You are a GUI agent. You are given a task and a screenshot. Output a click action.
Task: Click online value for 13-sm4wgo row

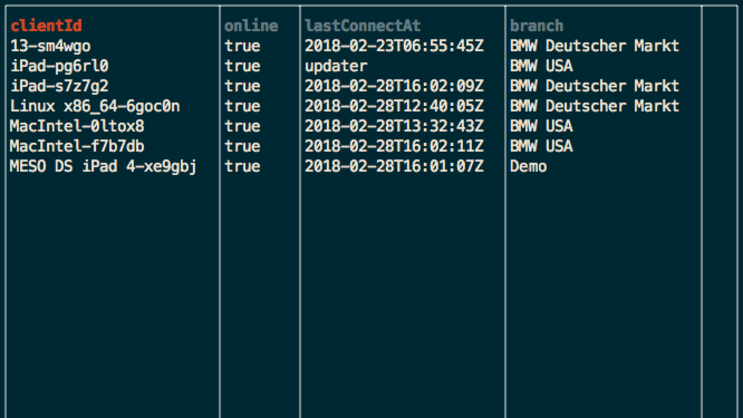[243, 46]
